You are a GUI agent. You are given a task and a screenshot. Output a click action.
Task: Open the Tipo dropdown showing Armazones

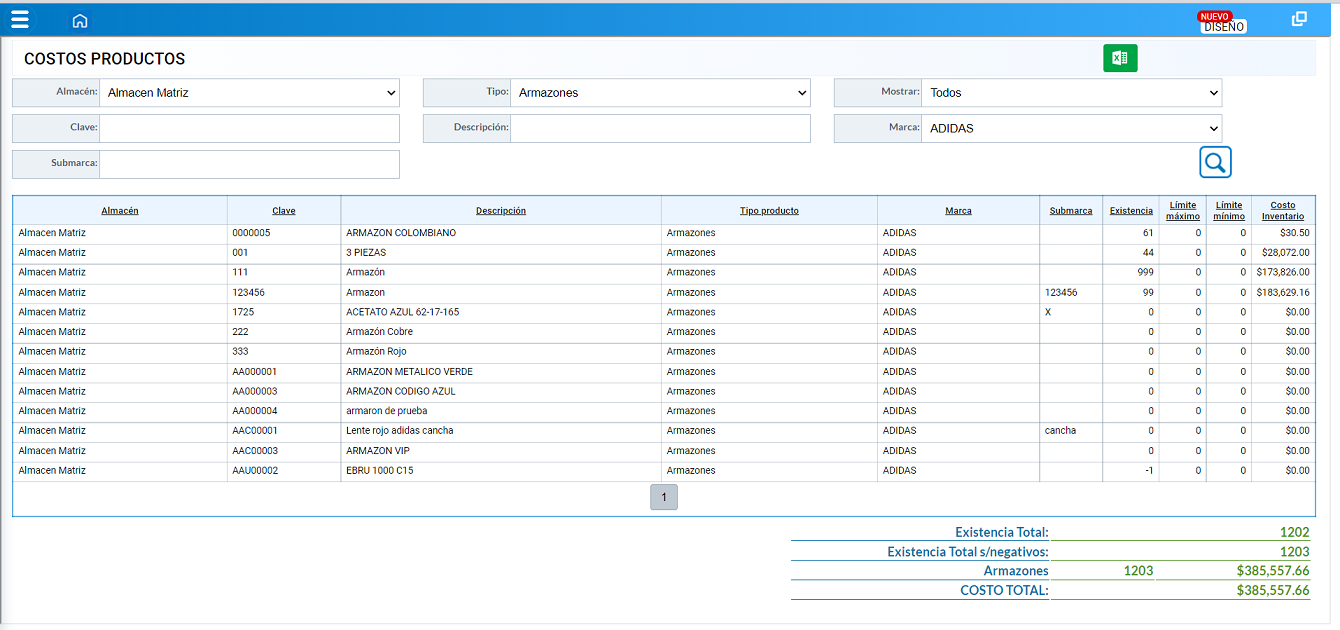(x=660, y=93)
